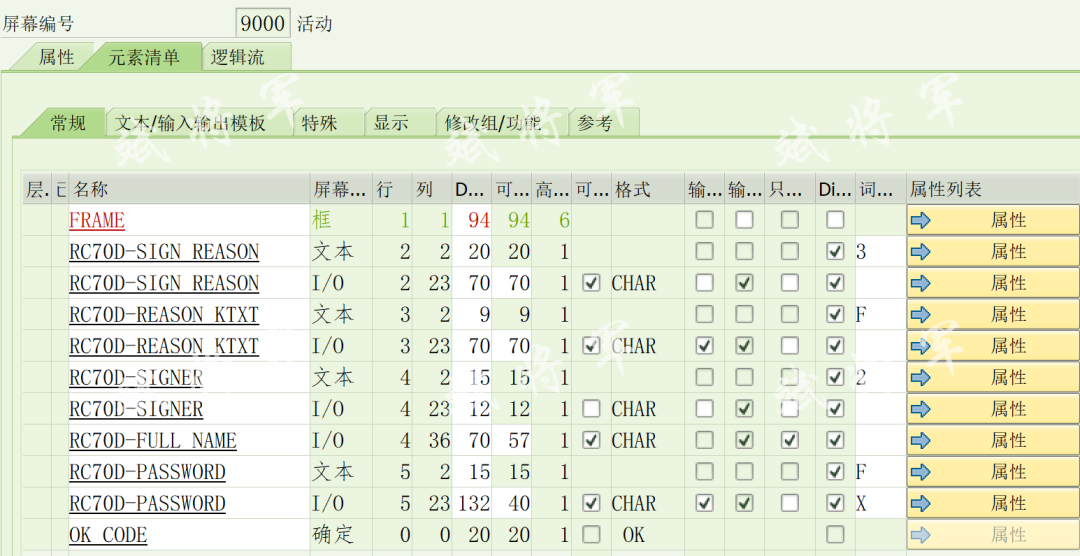Click 属性 button for RC70D-PASSWORD I/O row
This screenshot has height=556, width=1080.
tap(993, 504)
